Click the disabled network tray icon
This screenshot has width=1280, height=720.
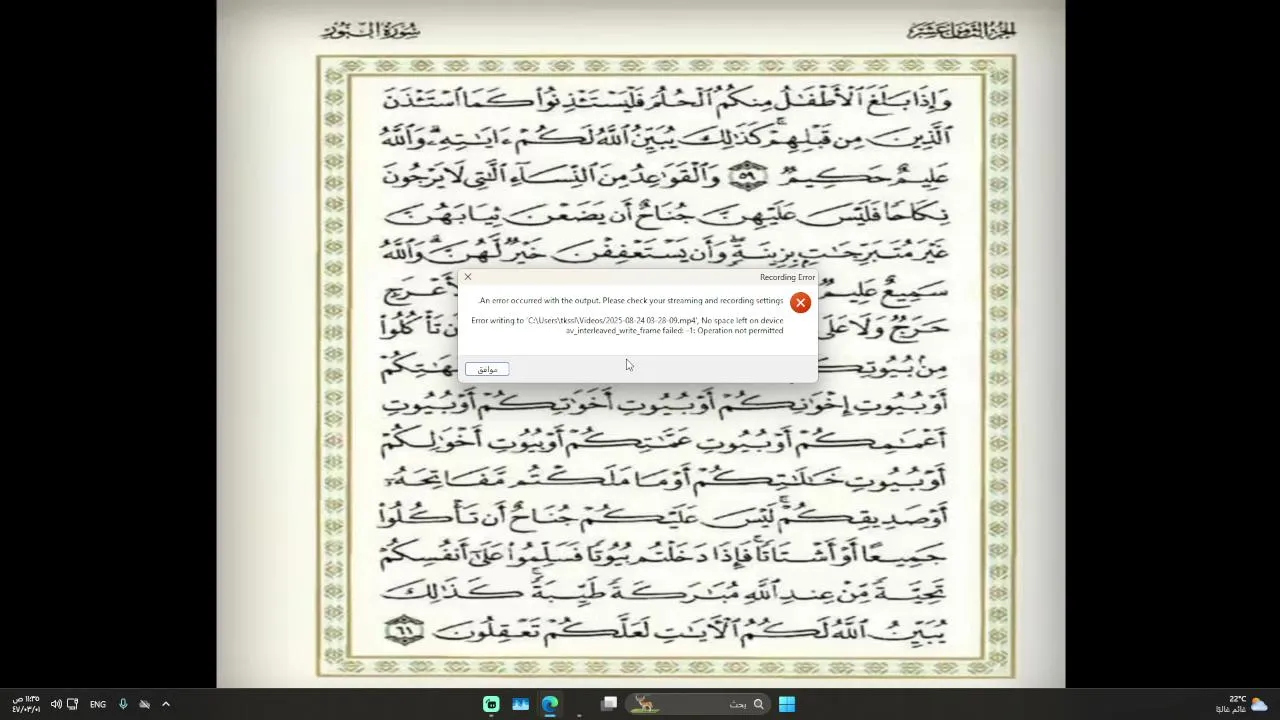coord(144,704)
